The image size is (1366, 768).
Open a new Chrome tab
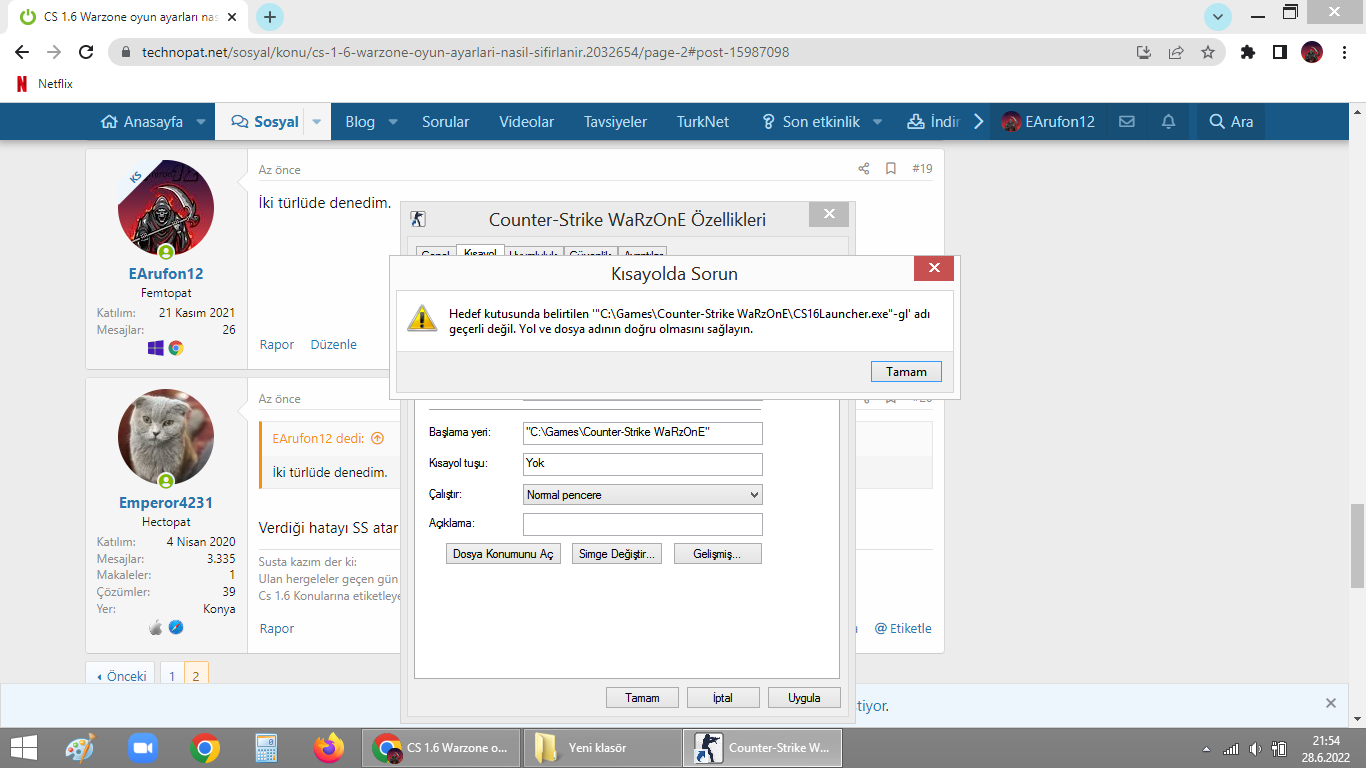270,17
